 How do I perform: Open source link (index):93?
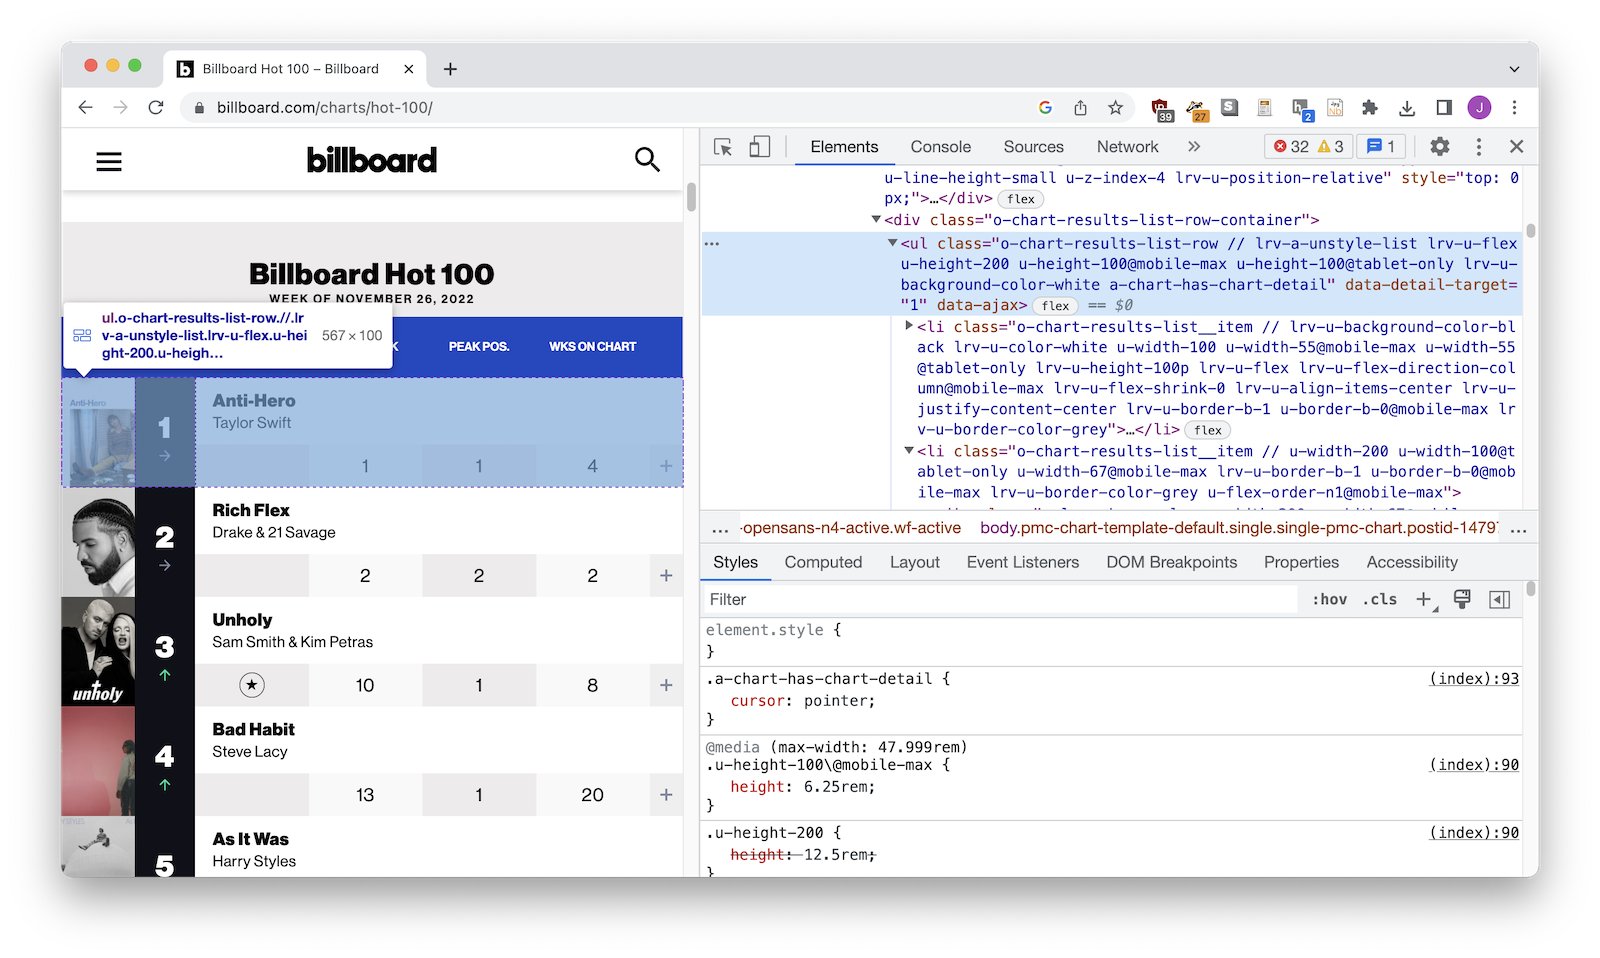[1474, 678]
